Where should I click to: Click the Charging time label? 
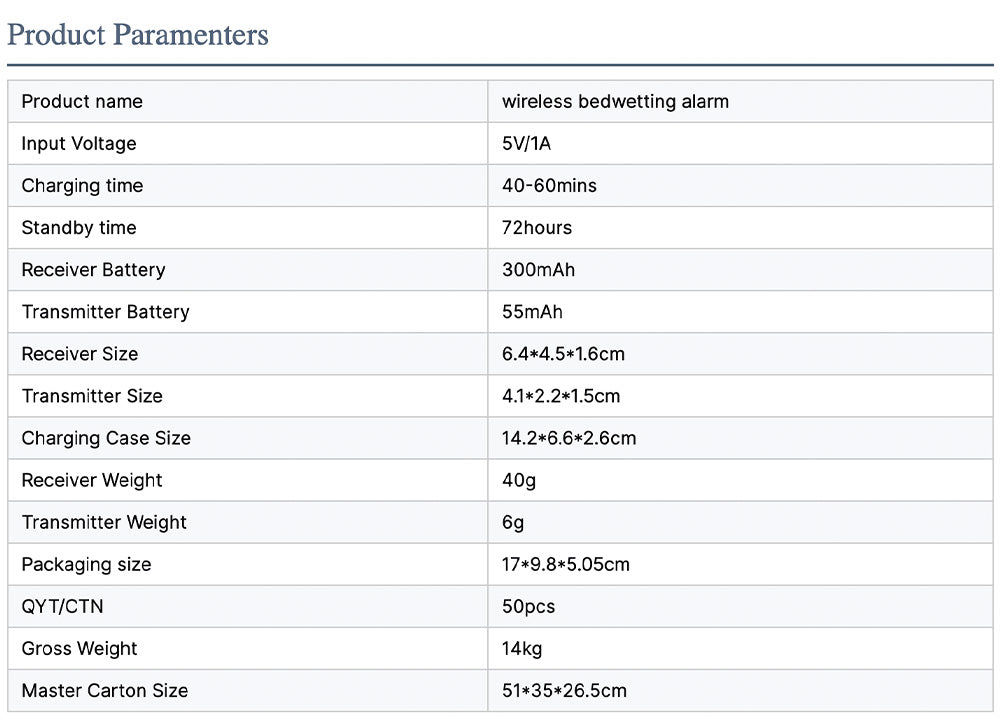(x=82, y=186)
